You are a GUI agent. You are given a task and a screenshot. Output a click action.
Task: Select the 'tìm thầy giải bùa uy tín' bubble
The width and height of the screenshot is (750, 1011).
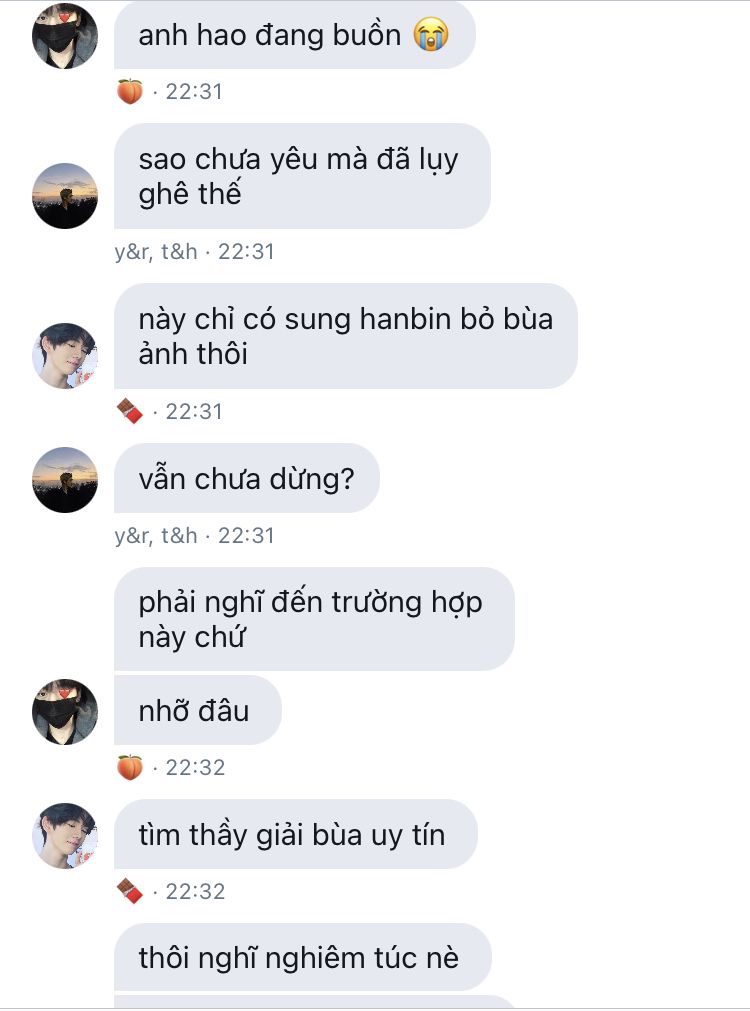pos(296,834)
